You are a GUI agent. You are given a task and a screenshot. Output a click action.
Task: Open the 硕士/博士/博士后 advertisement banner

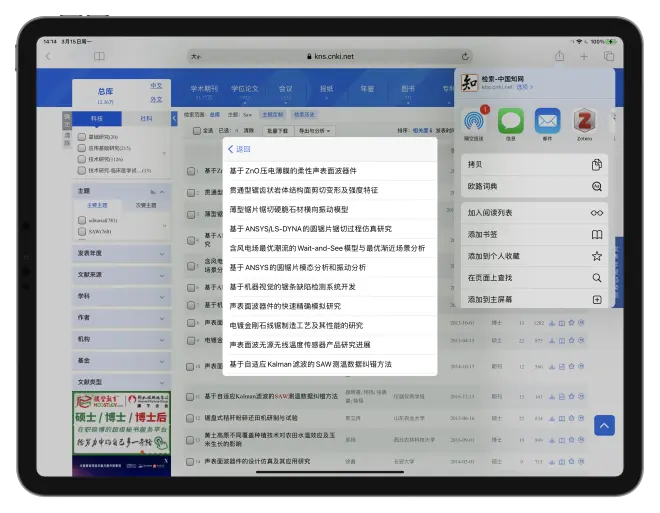122,423
